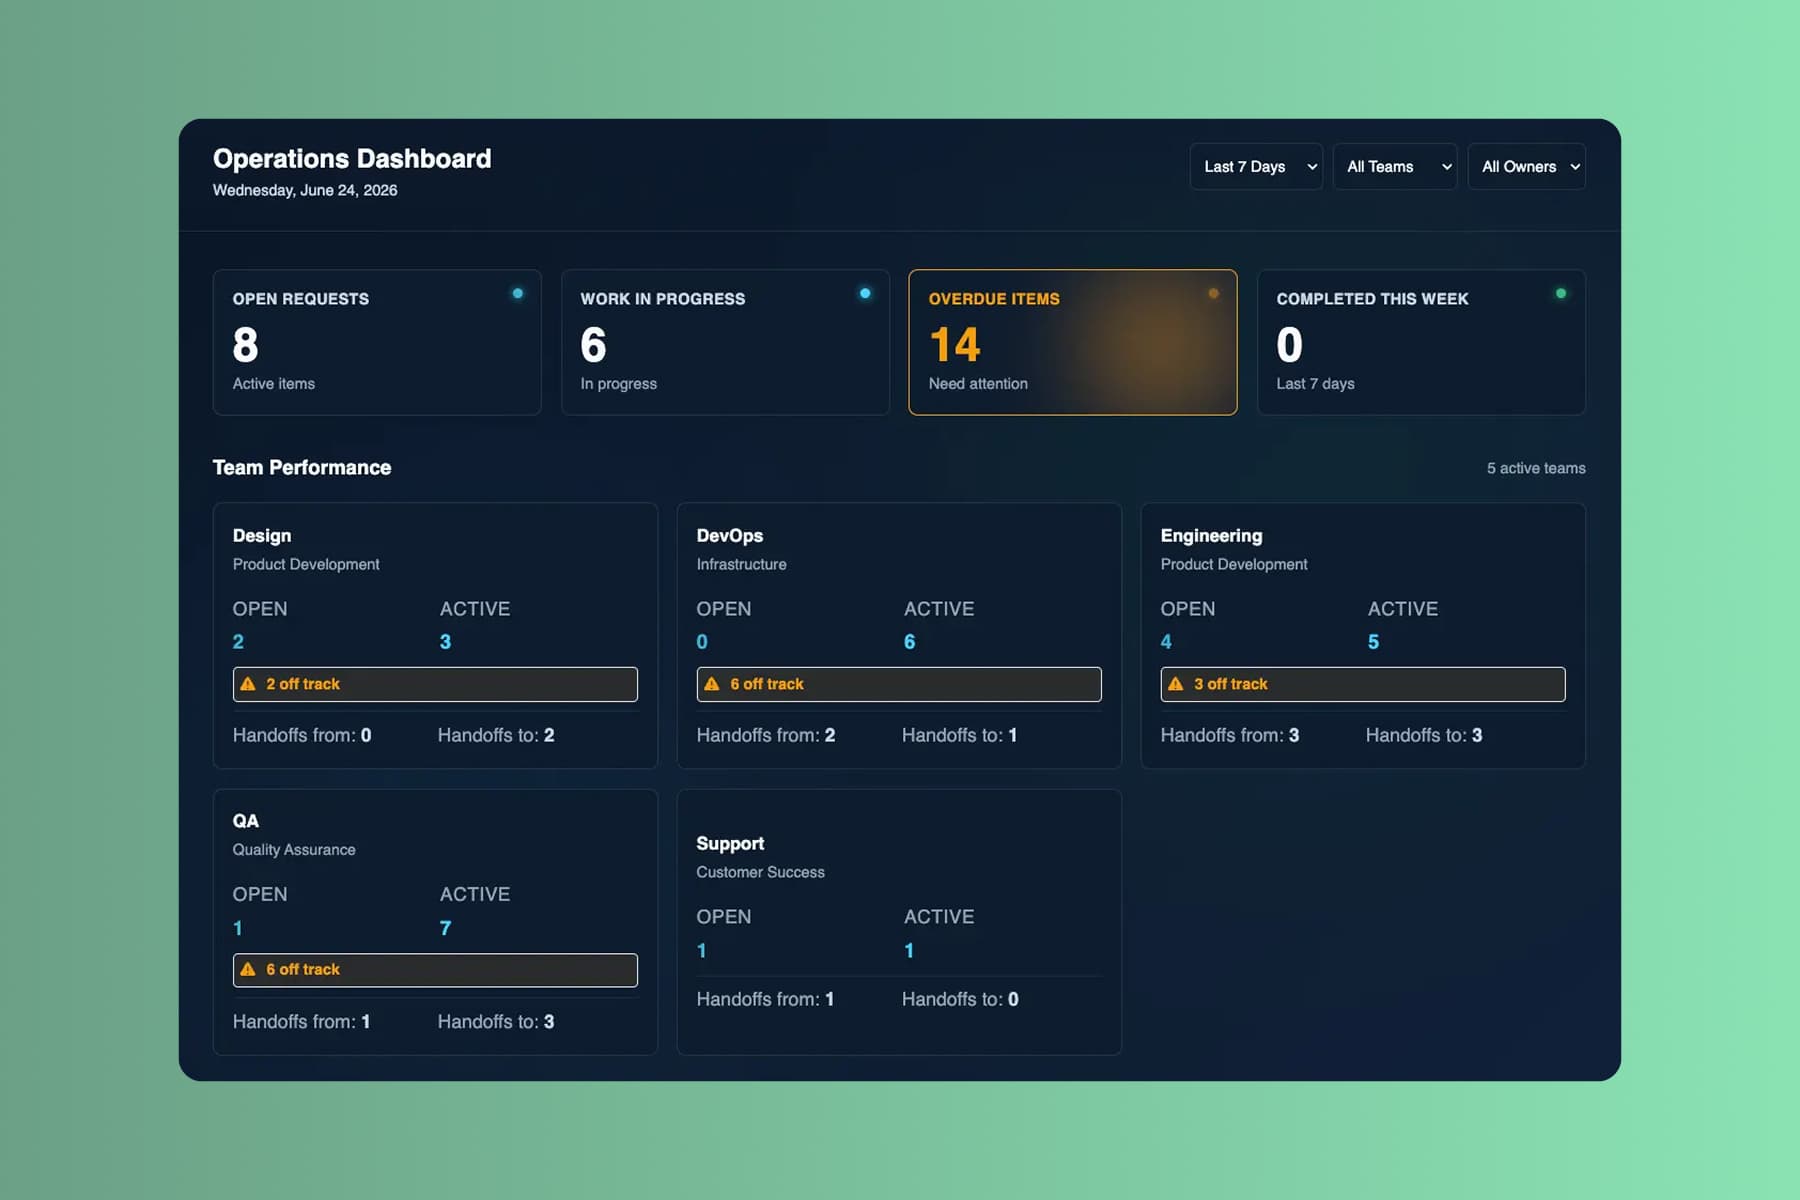Image resolution: width=1800 pixels, height=1200 pixels.
Task: Click Engineering's ACTIVE value 5
Action: coord(1374,642)
